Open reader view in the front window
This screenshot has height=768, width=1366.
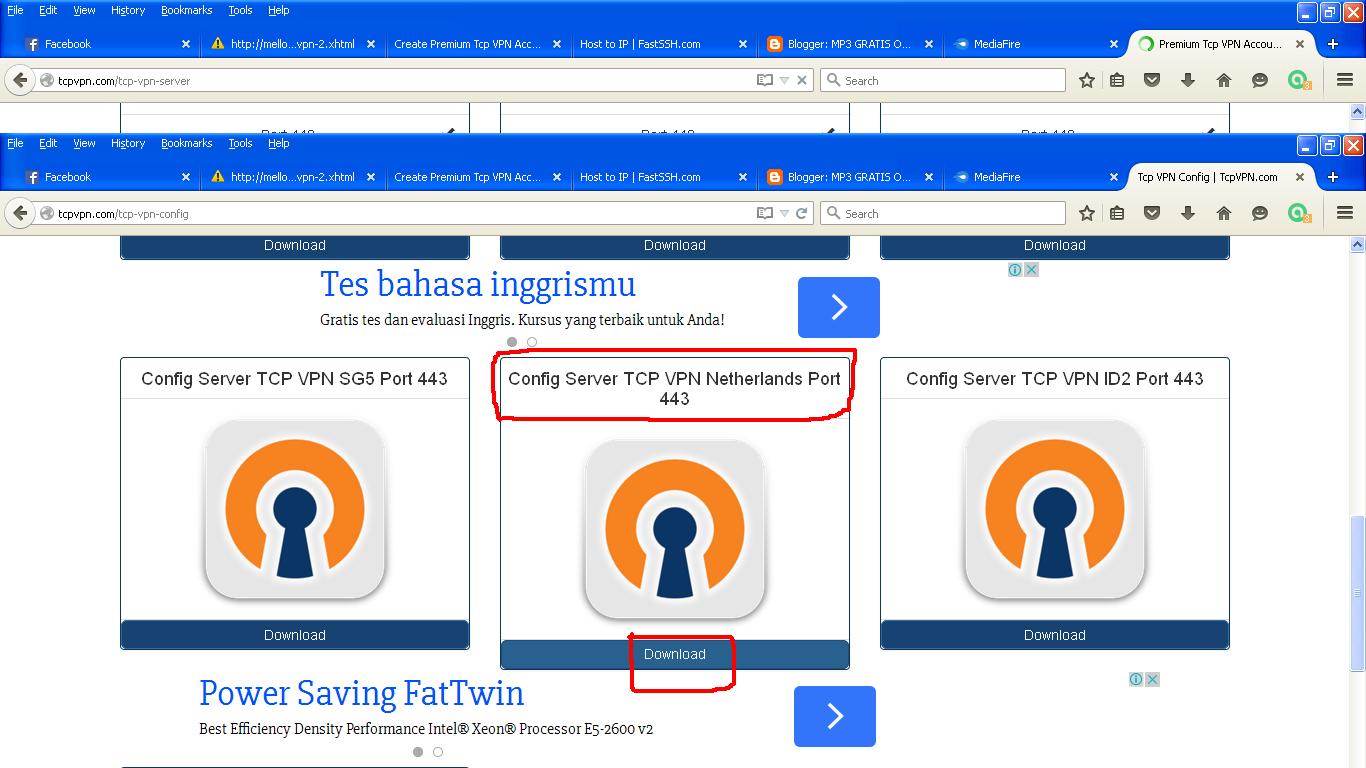(x=765, y=213)
